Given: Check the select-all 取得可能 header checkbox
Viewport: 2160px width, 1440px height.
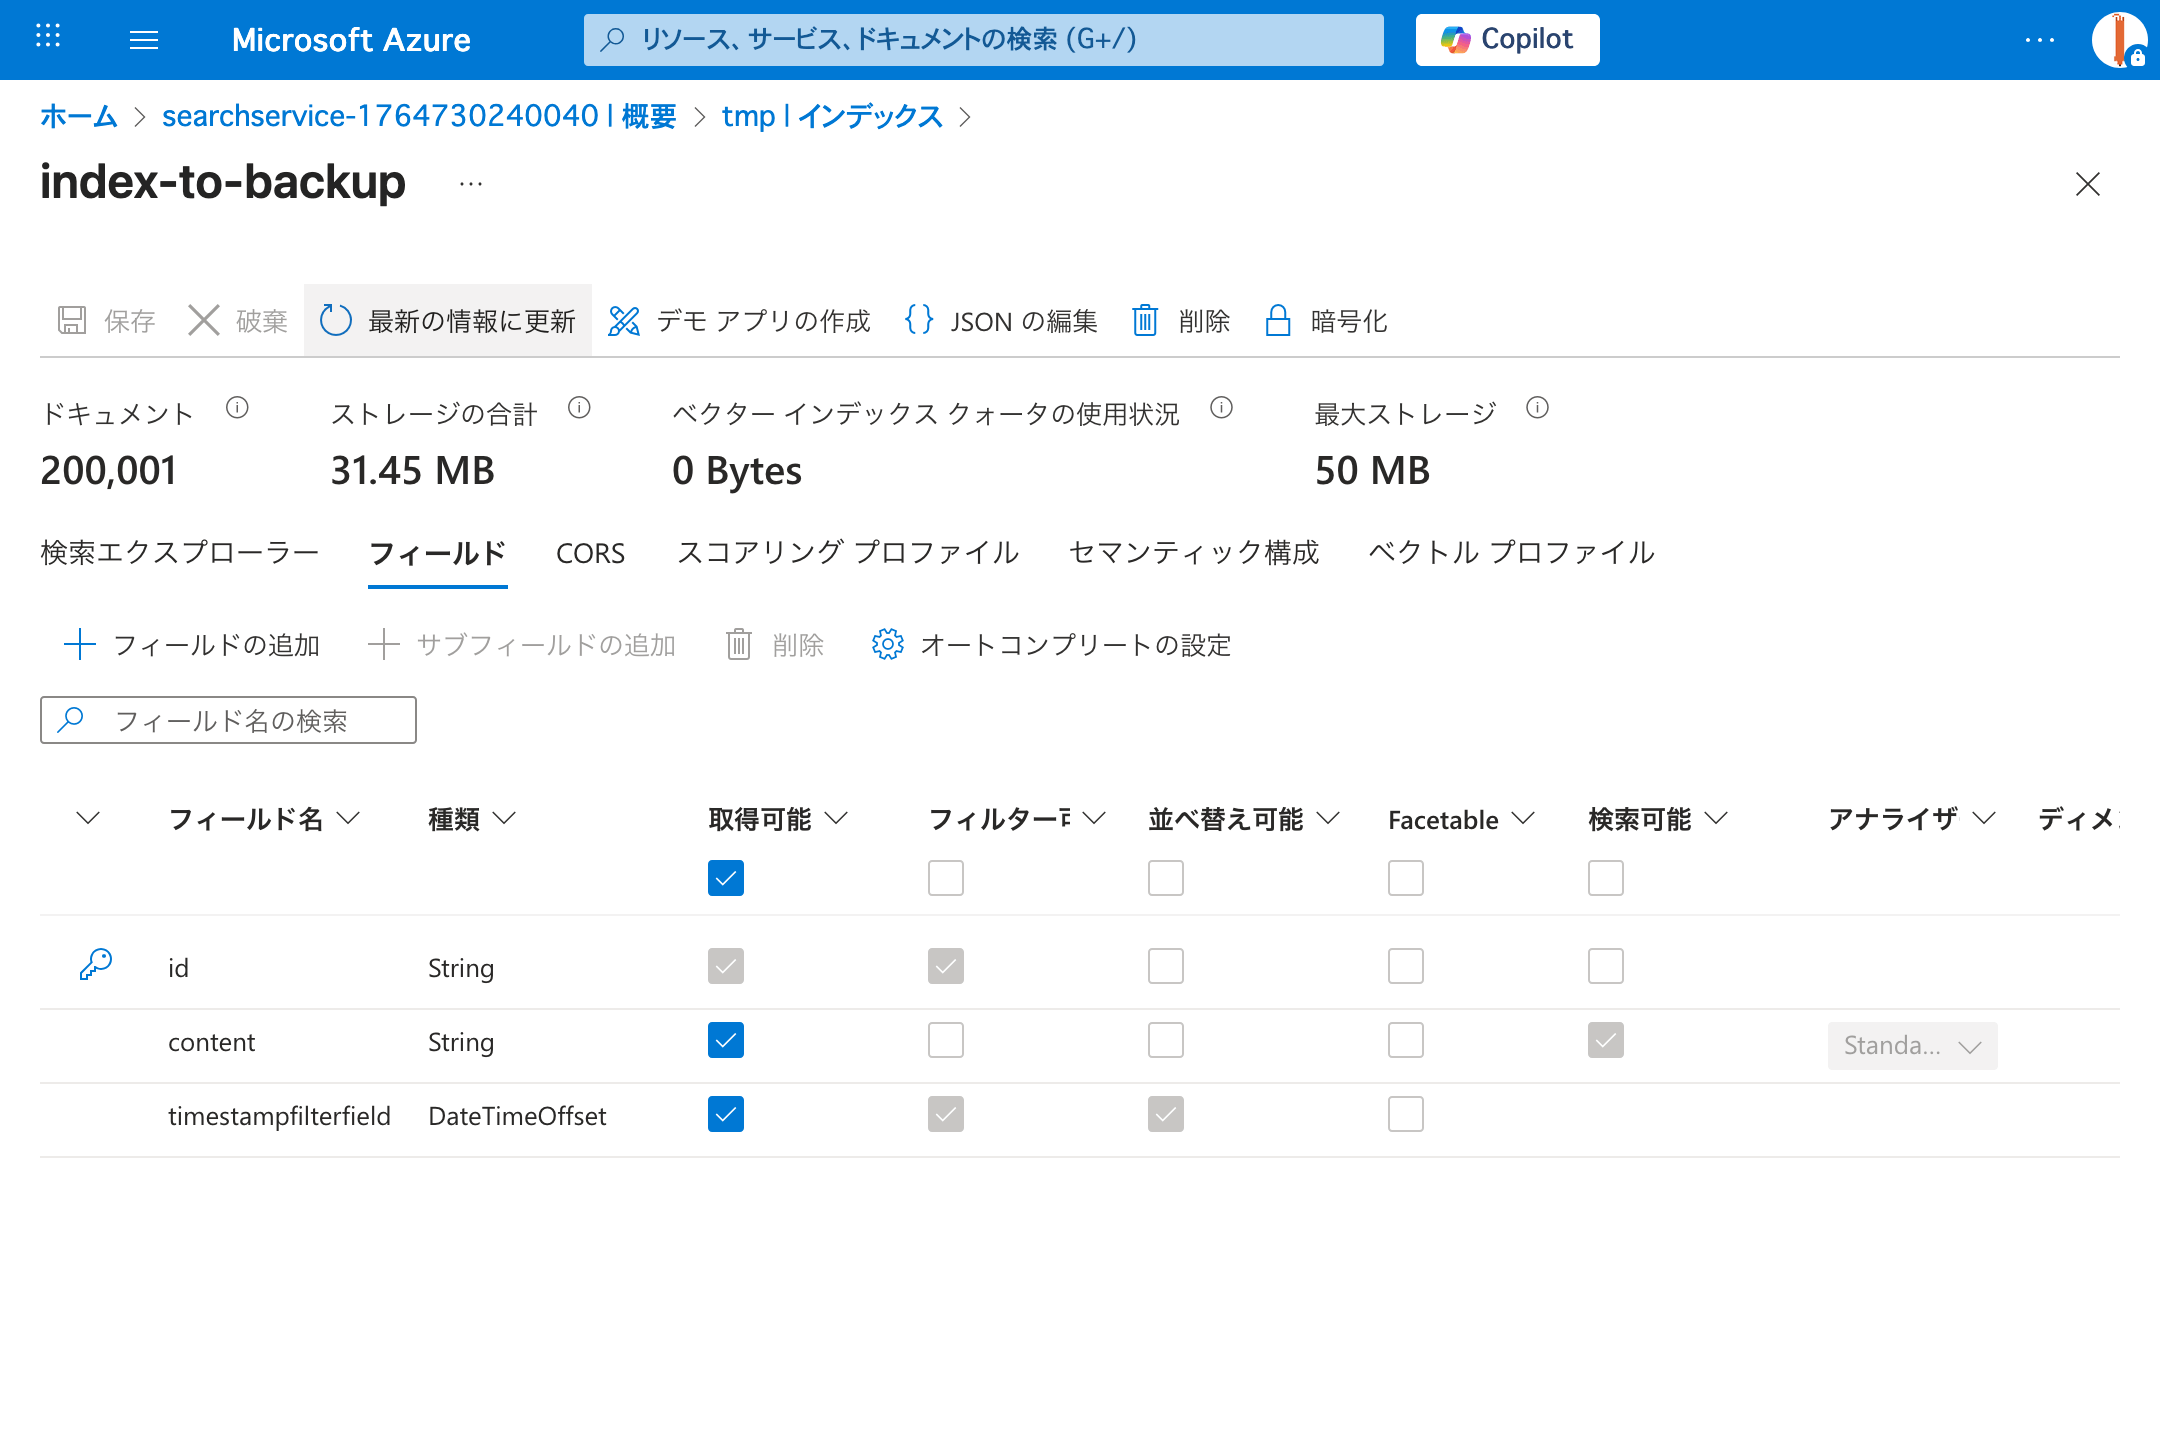Looking at the screenshot, I should [725, 878].
